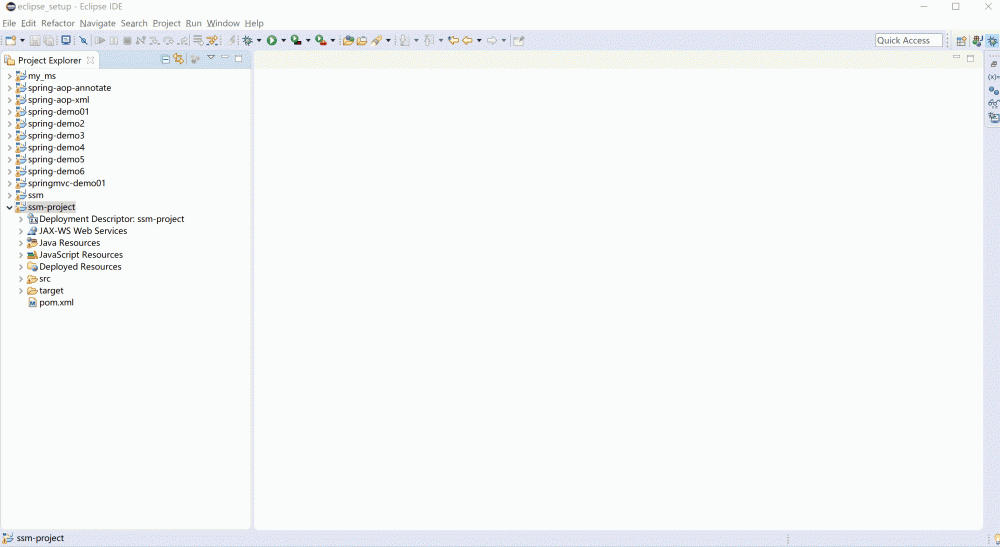Switch to the Java EE perspective

[x=977, y=41]
